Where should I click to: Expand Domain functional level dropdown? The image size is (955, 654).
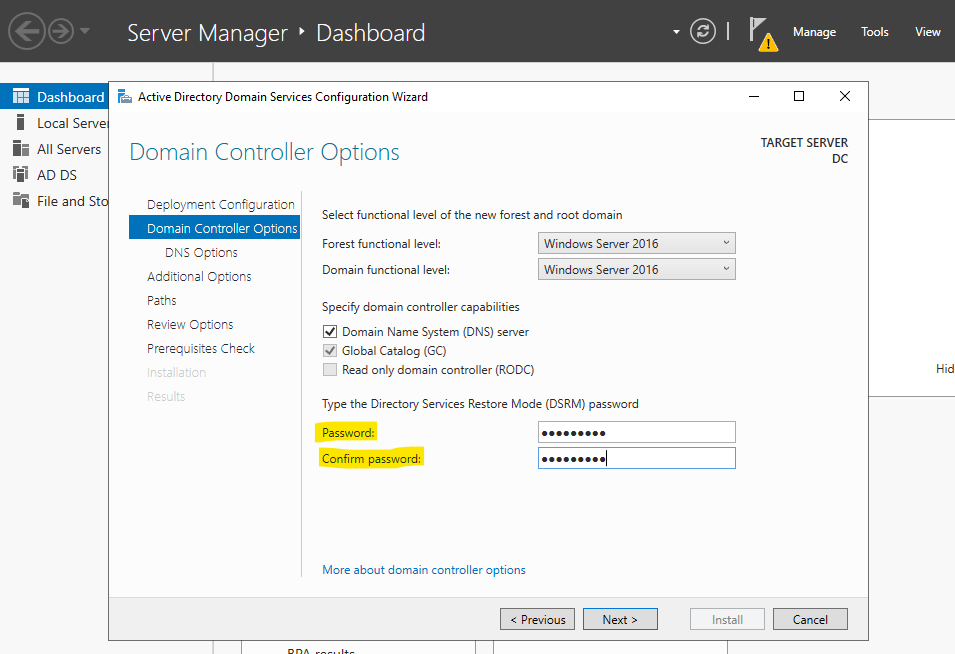click(x=636, y=269)
